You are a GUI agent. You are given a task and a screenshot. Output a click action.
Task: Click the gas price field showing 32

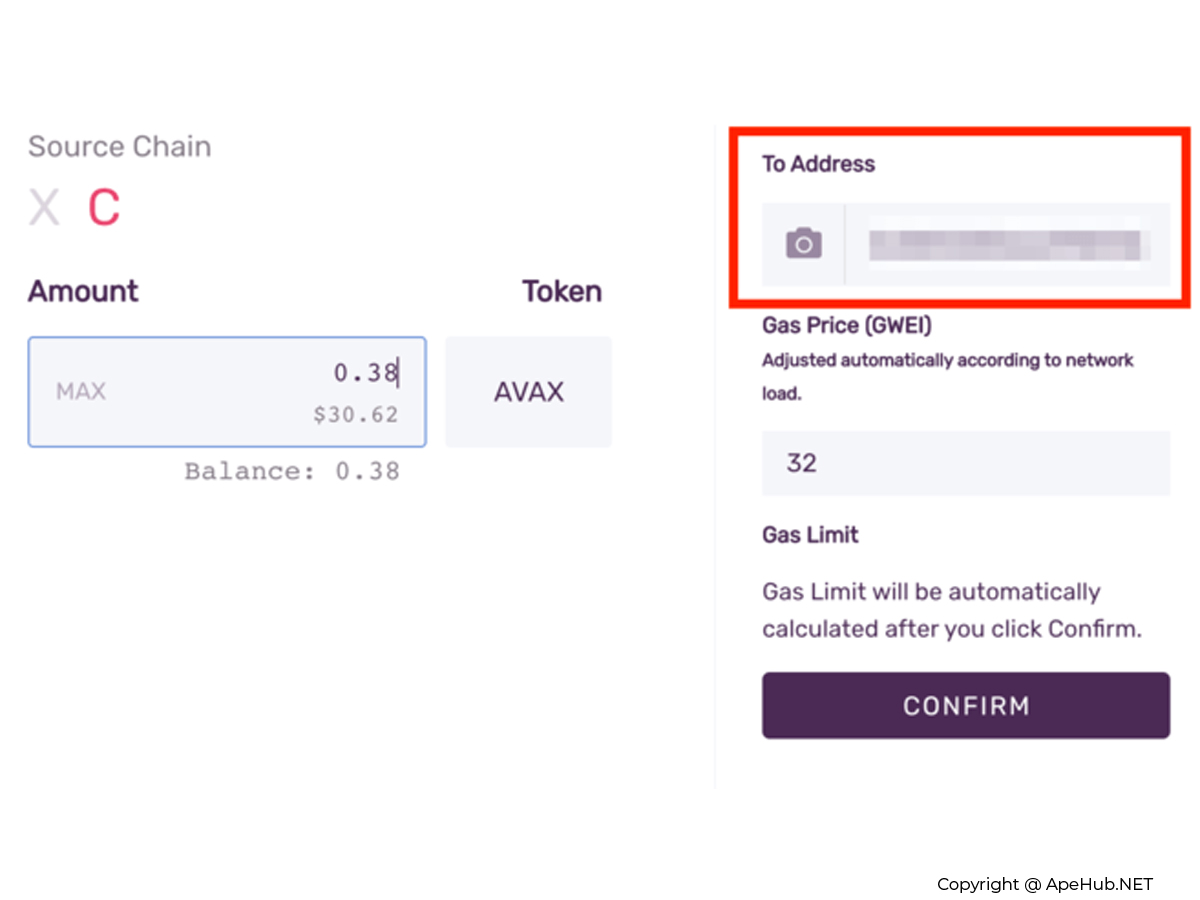point(965,463)
